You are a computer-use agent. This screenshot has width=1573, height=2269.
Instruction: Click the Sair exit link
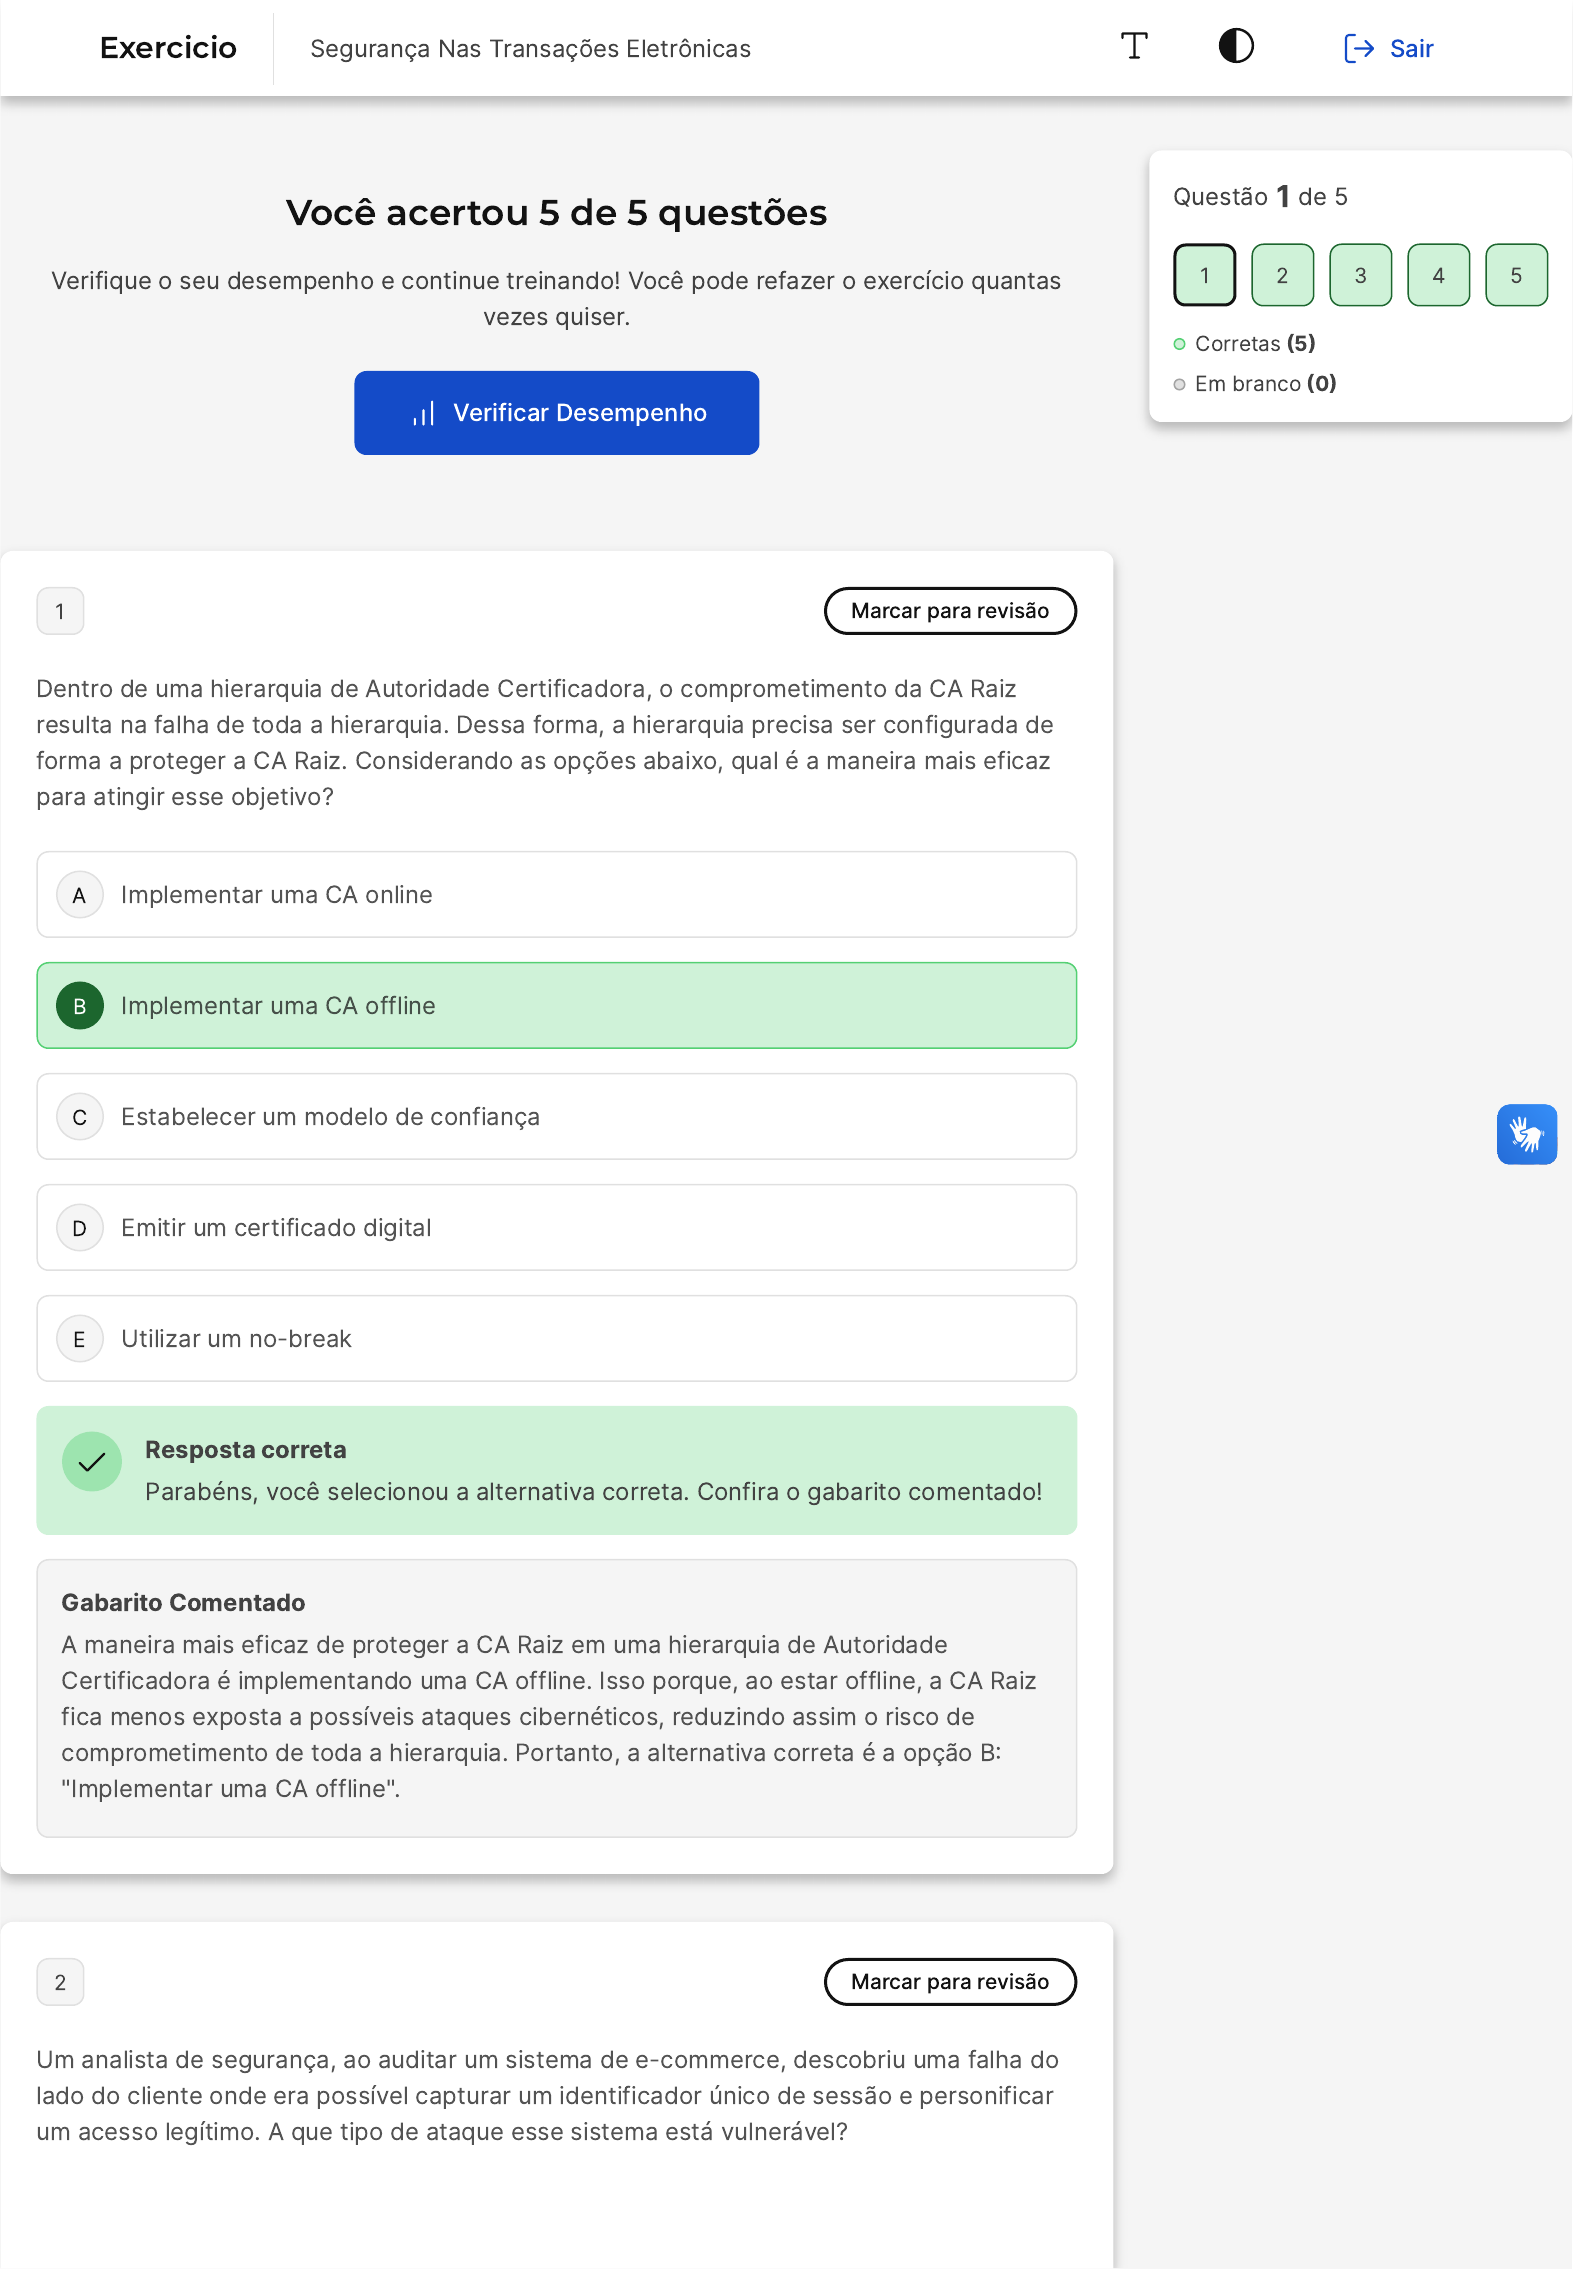pyautogui.click(x=1388, y=48)
